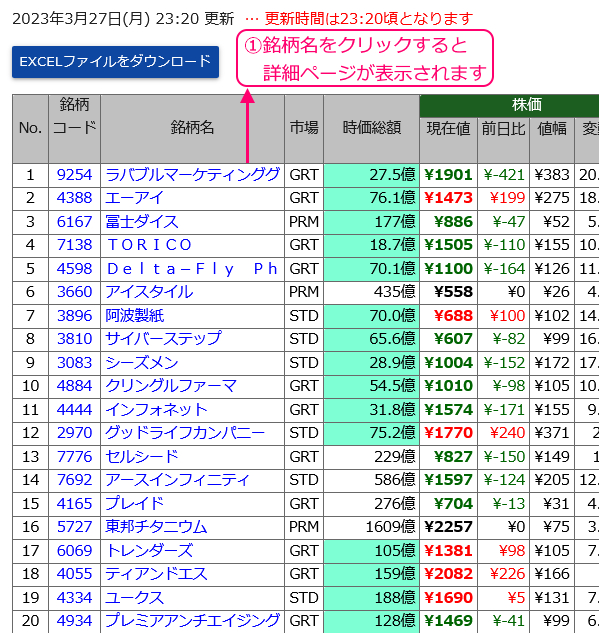This screenshot has width=599, height=633.
Task: Open 阿波製紙 stock detail page
Action: (134, 315)
